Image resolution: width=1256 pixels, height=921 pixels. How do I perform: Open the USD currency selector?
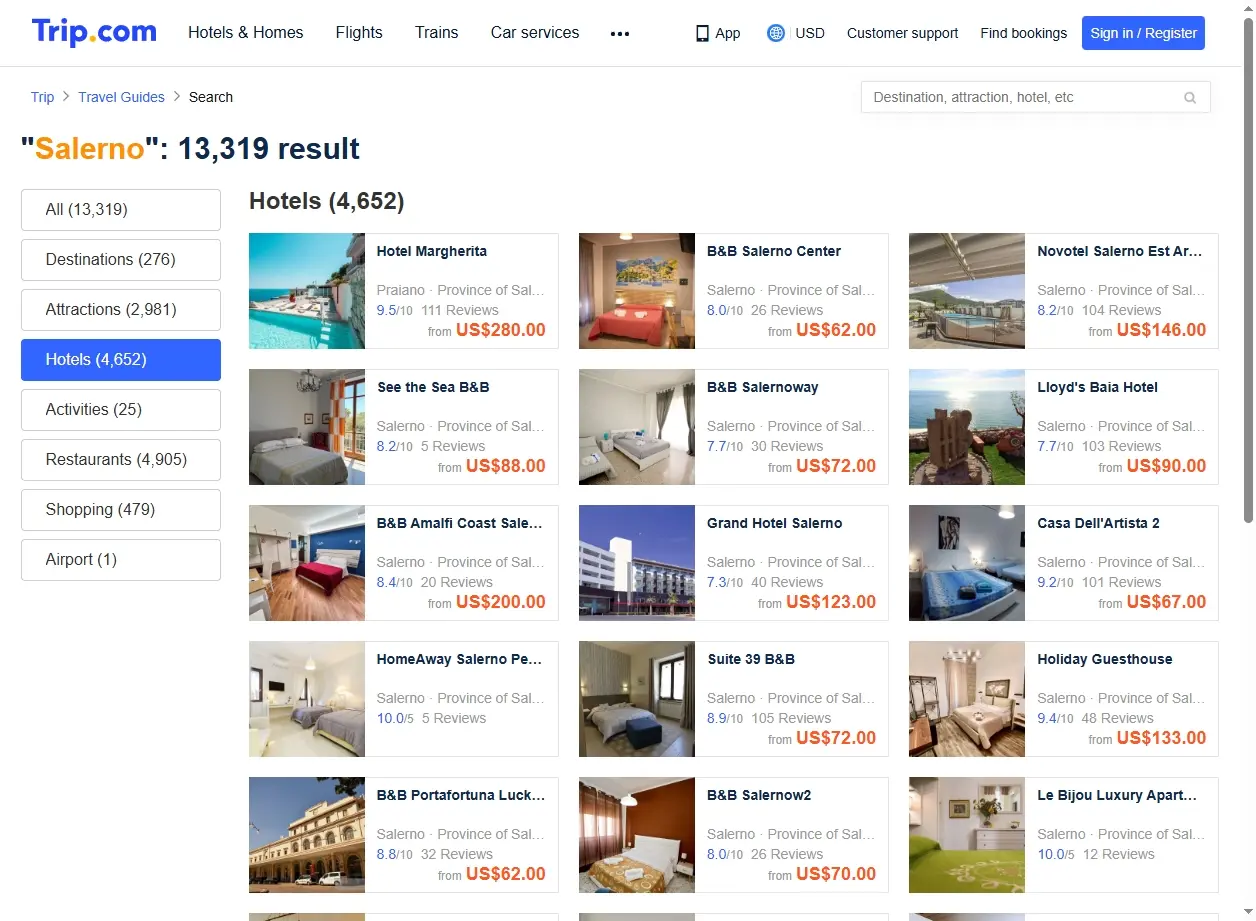point(810,33)
